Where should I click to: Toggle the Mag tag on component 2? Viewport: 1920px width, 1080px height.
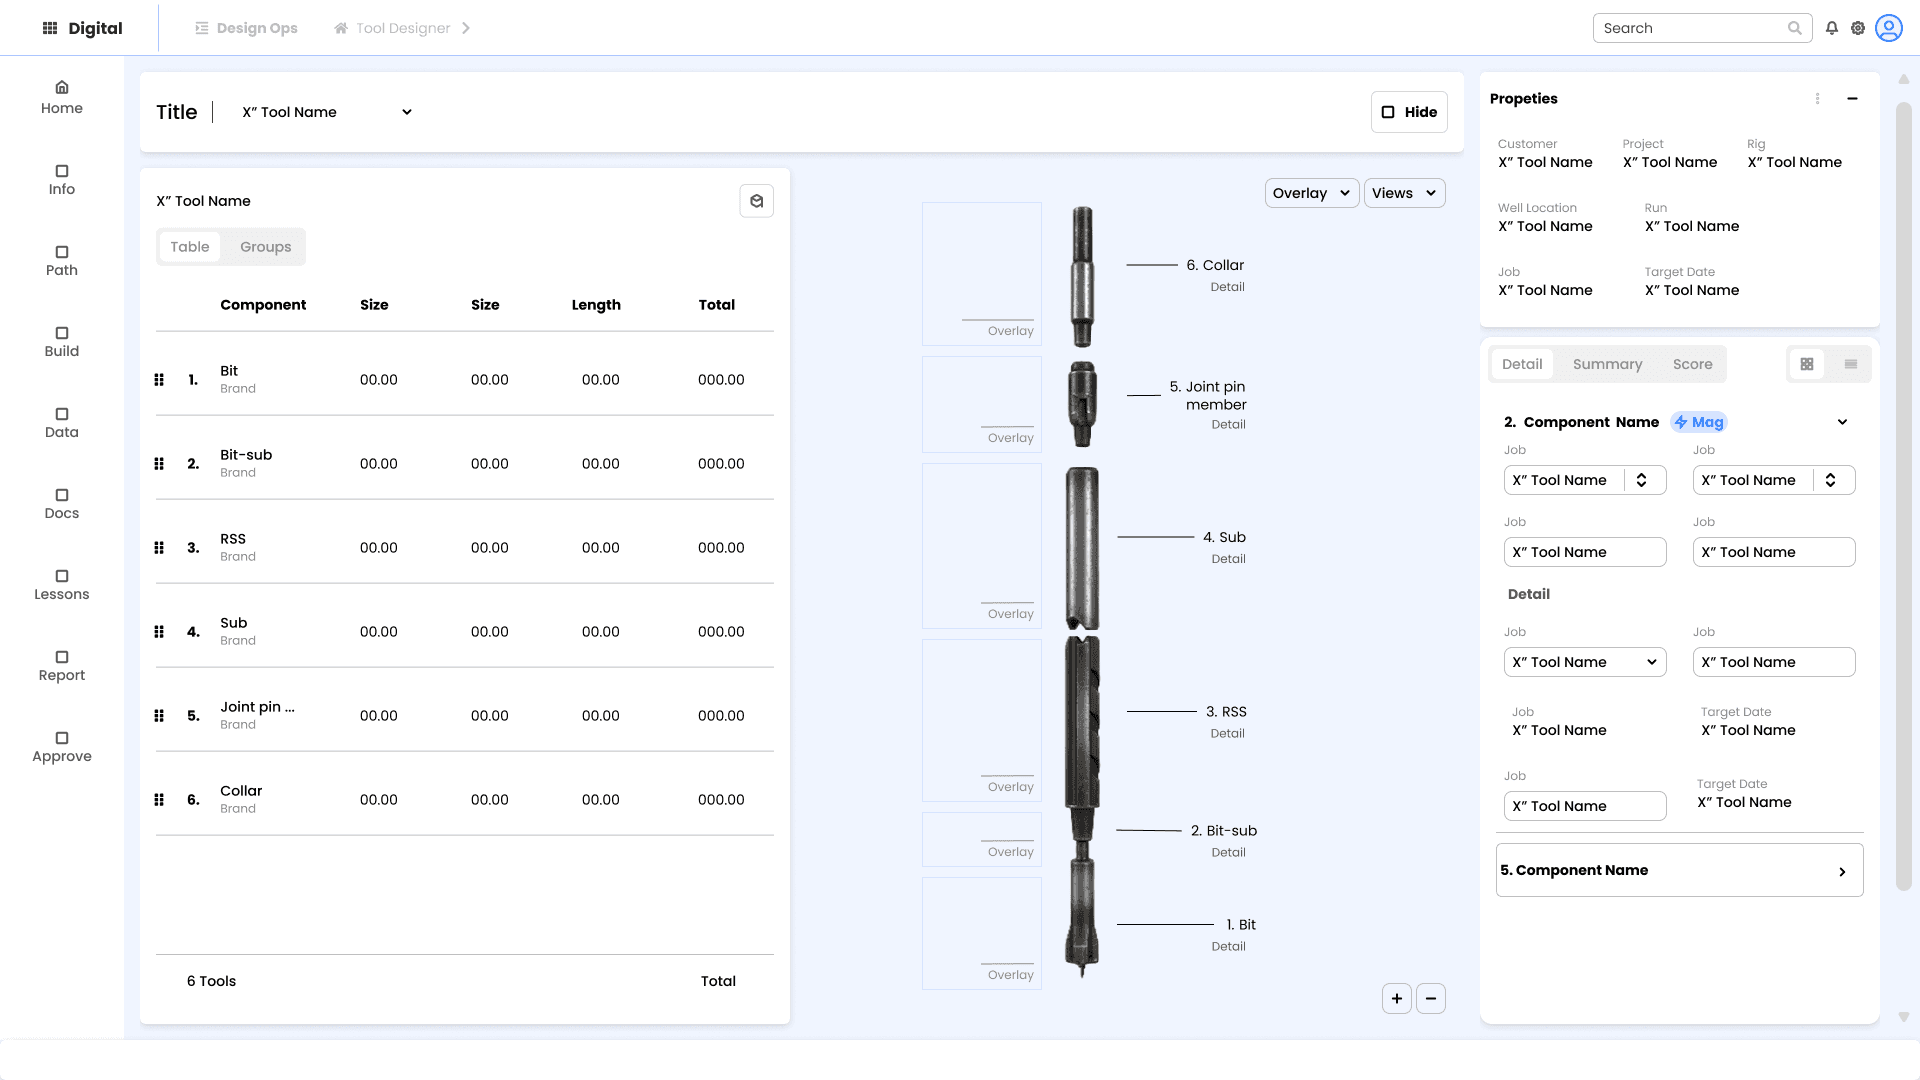[1699, 422]
